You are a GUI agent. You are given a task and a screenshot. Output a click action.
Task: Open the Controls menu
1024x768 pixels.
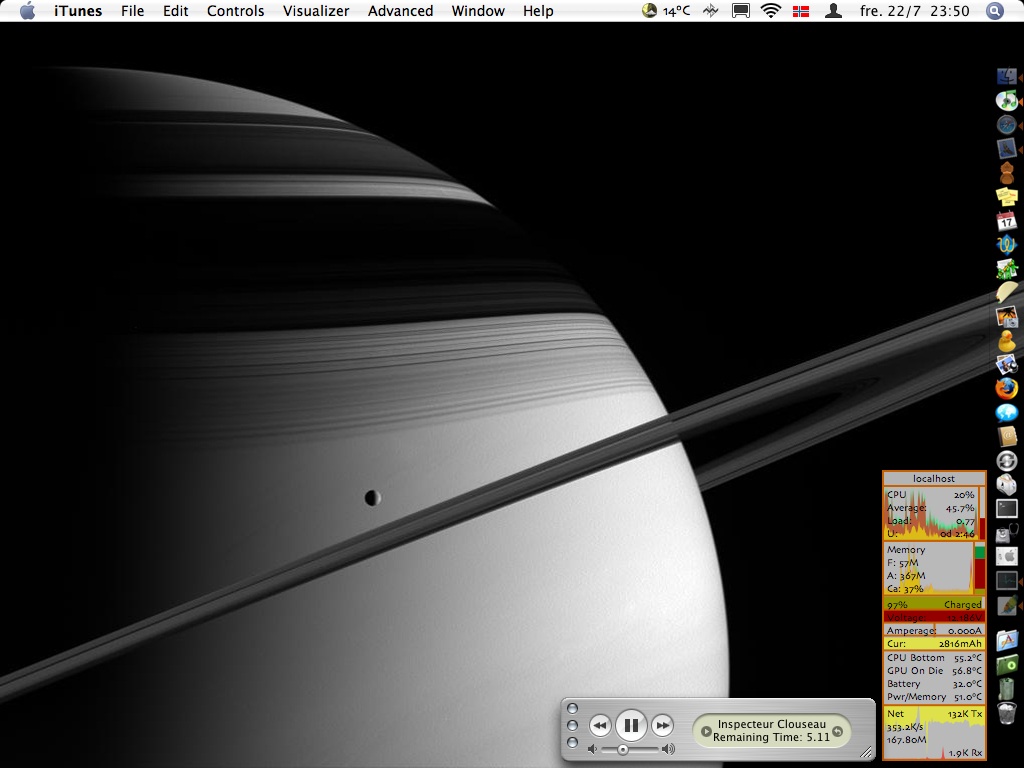pos(235,11)
